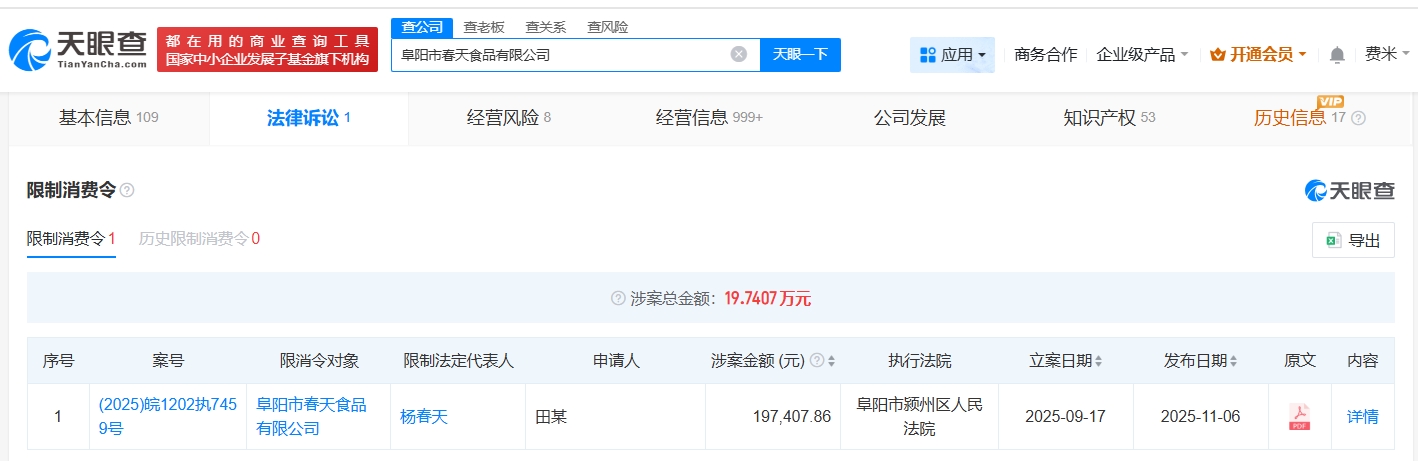Image resolution: width=1418 pixels, height=461 pixels.
Task: Select the 历史限制消费令 sub-tab
Action: pyautogui.click(x=199, y=239)
